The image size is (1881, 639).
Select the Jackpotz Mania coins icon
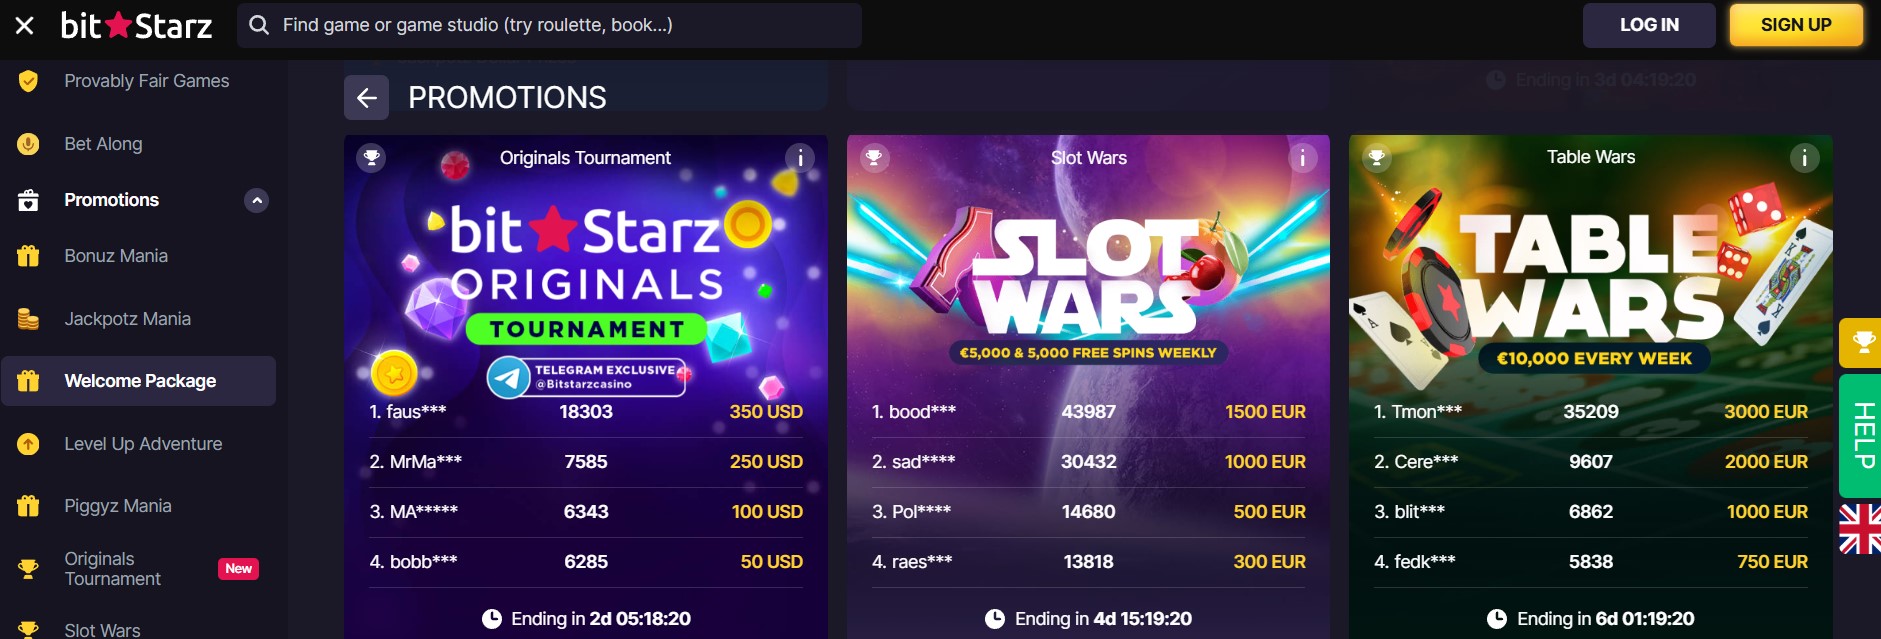(28, 318)
